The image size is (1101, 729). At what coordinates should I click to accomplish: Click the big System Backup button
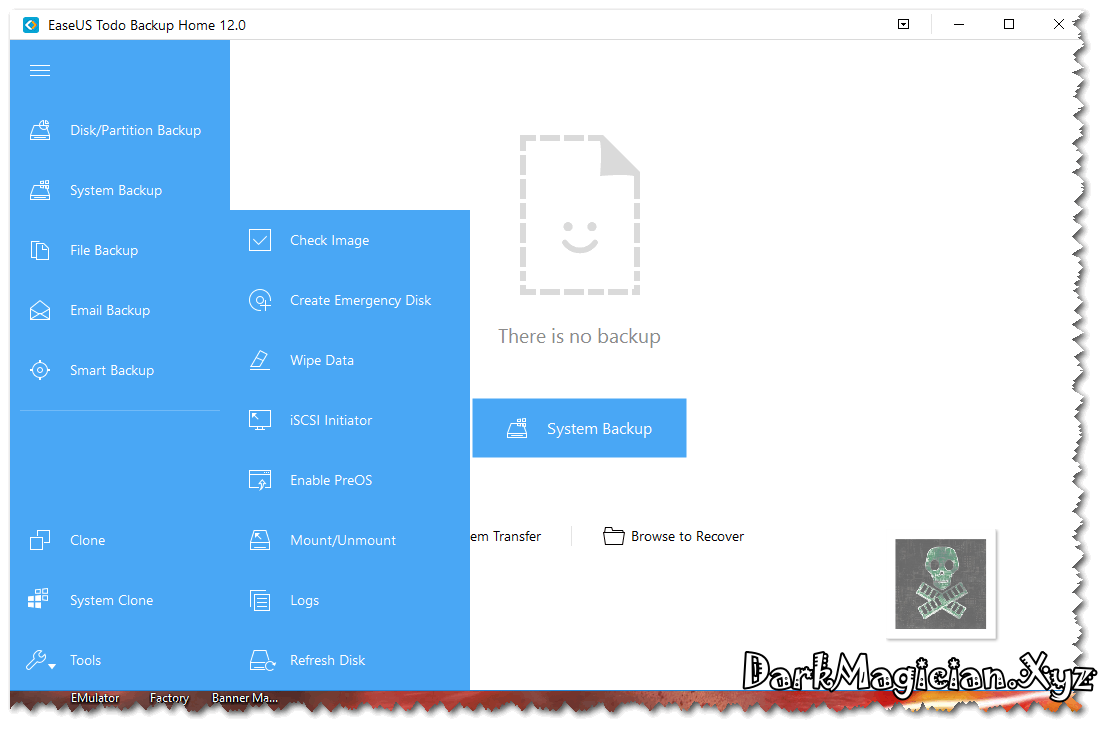point(579,428)
